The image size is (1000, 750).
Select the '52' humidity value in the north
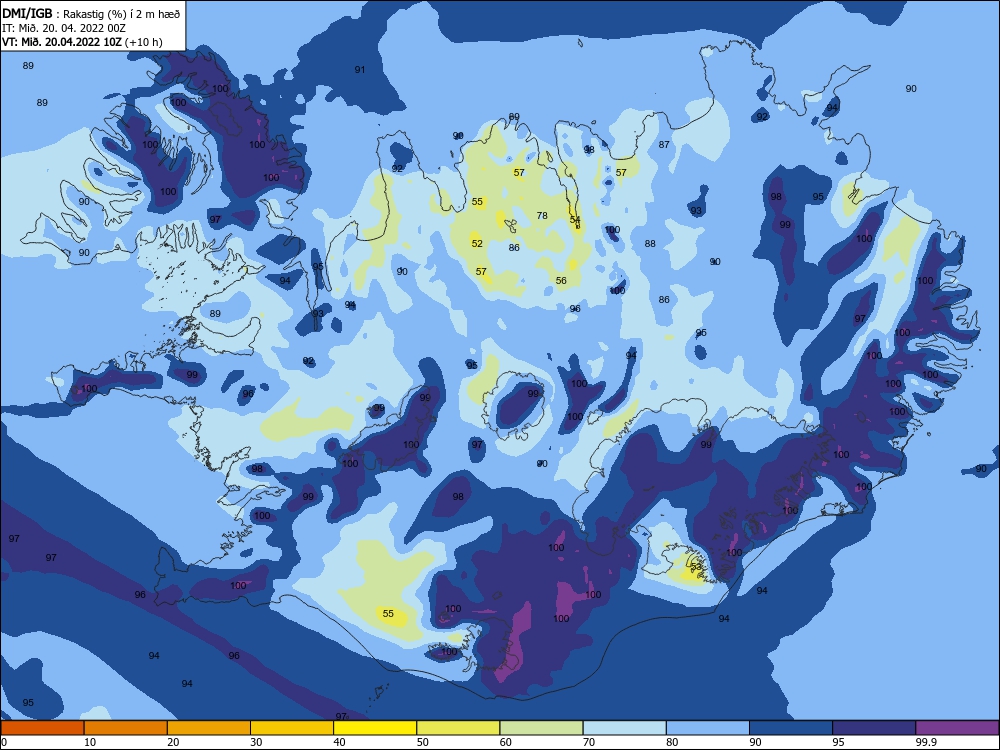(477, 244)
